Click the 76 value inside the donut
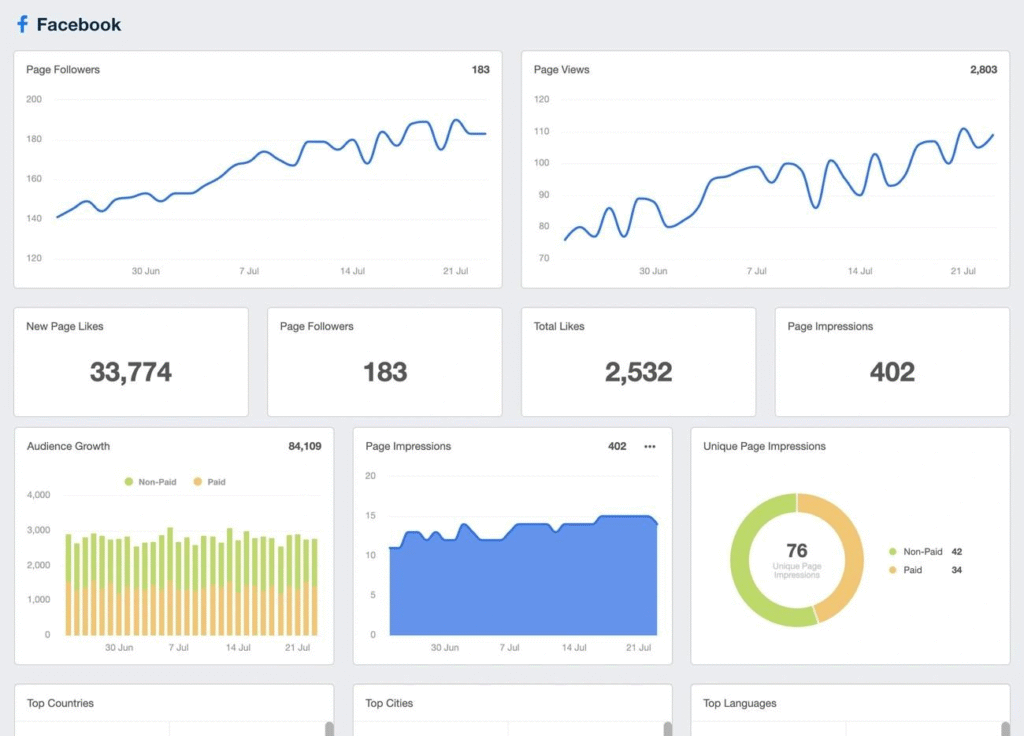This screenshot has width=1024, height=736. tap(797, 551)
